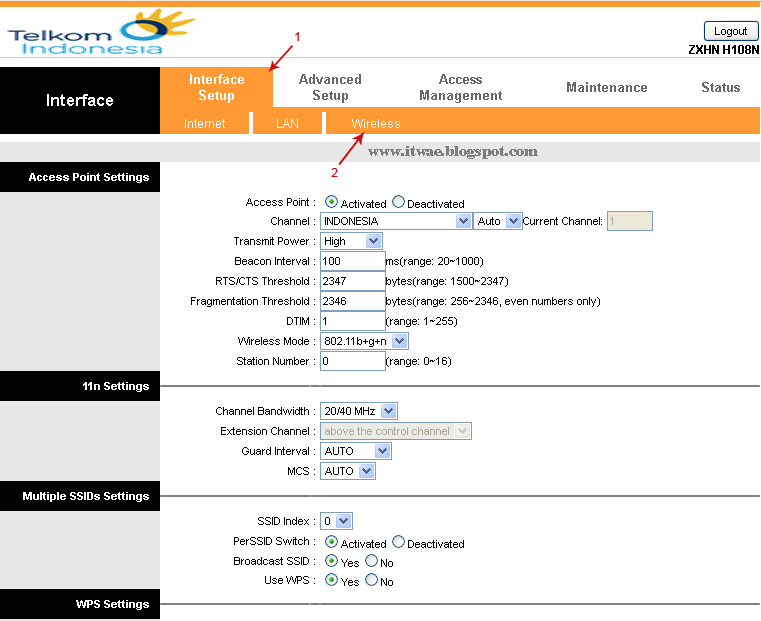Click the Guard Interval label
Image resolution: width=761 pixels, height=621 pixels.
(278, 451)
